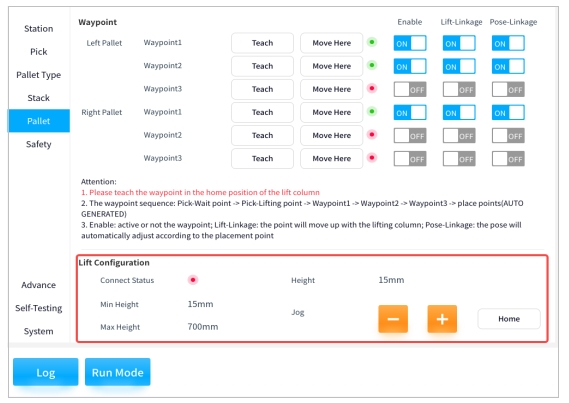Click Move Here for Right Pallet Waypoint1
Image resolution: width=569 pixels, height=403 pixels.
point(332,112)
